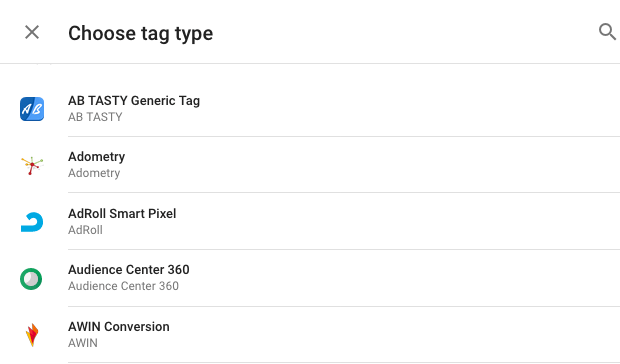Click the AWIN flame icon
620x364 pixels.
32,335
